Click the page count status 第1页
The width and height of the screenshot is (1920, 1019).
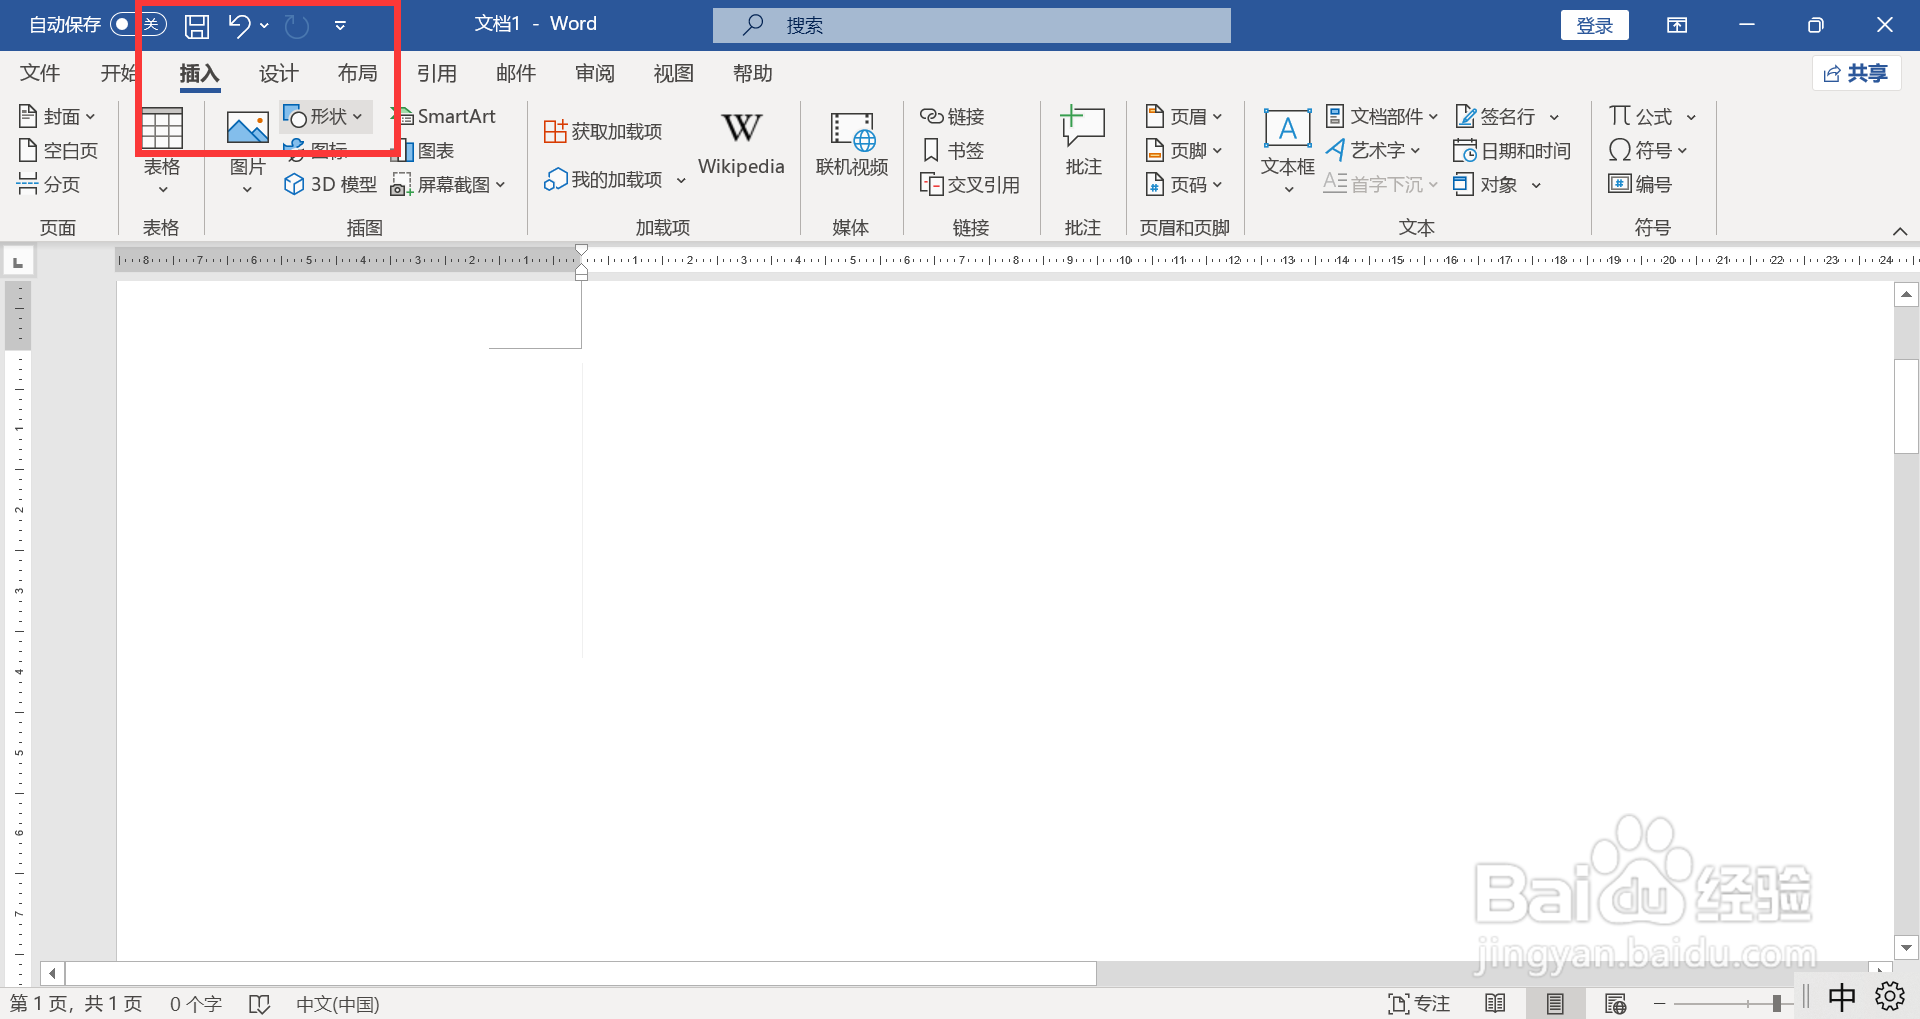point(76,1004)
